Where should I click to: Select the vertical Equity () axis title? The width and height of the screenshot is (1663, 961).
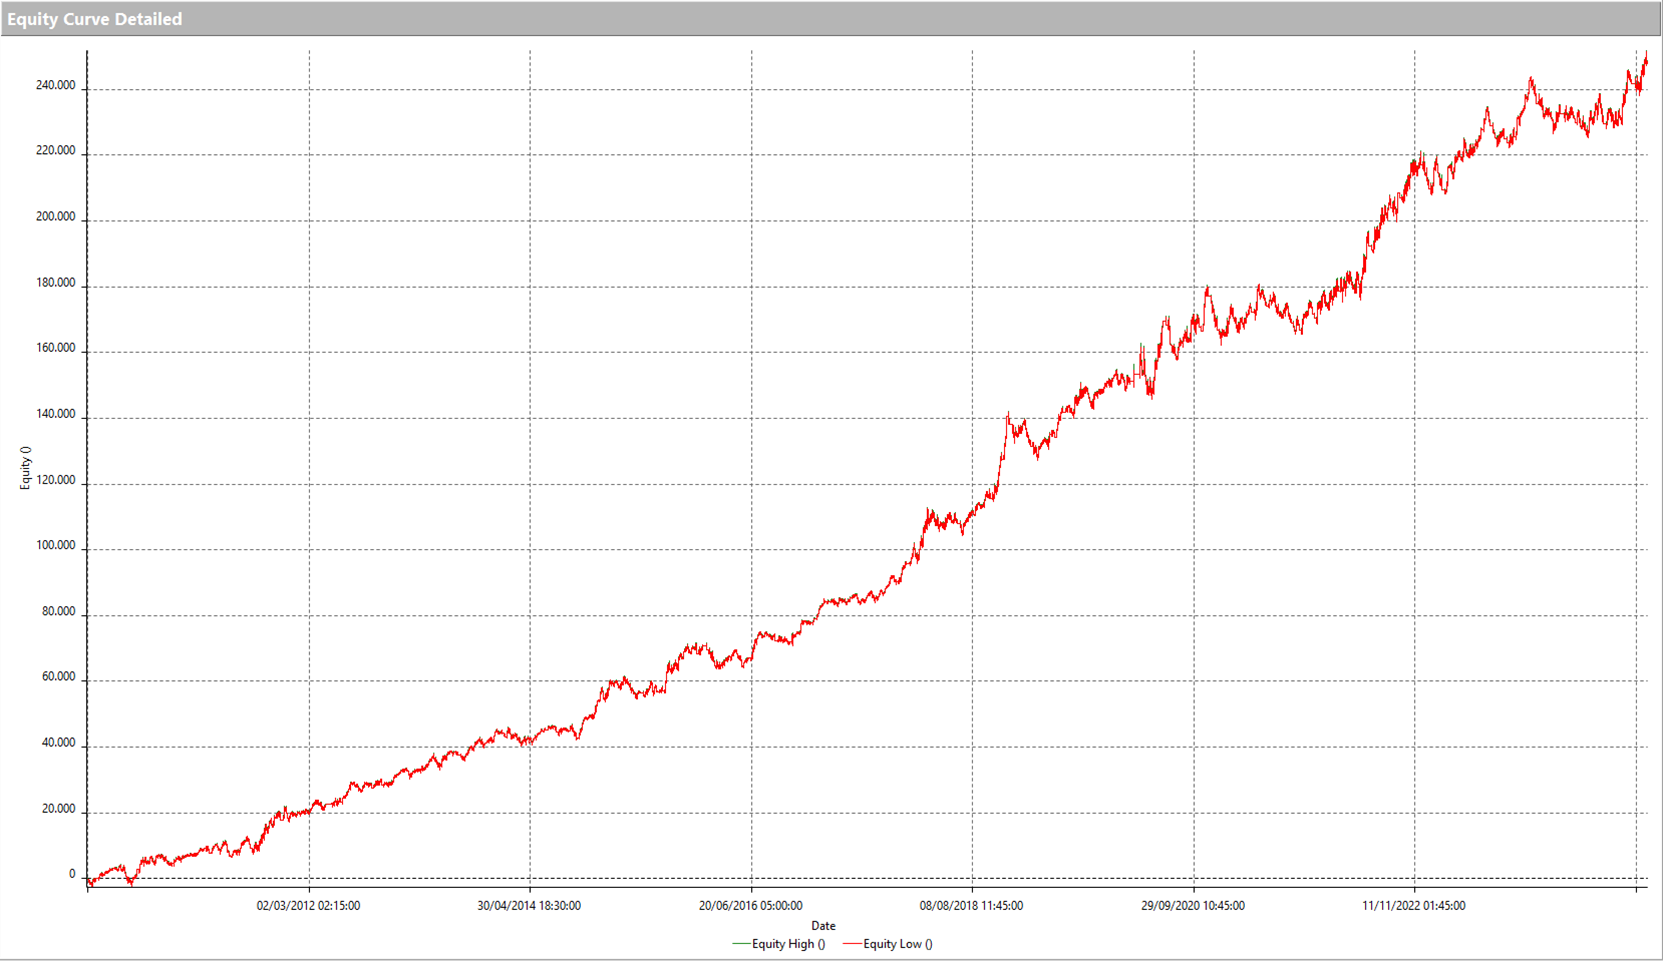(x=26, y=468)
